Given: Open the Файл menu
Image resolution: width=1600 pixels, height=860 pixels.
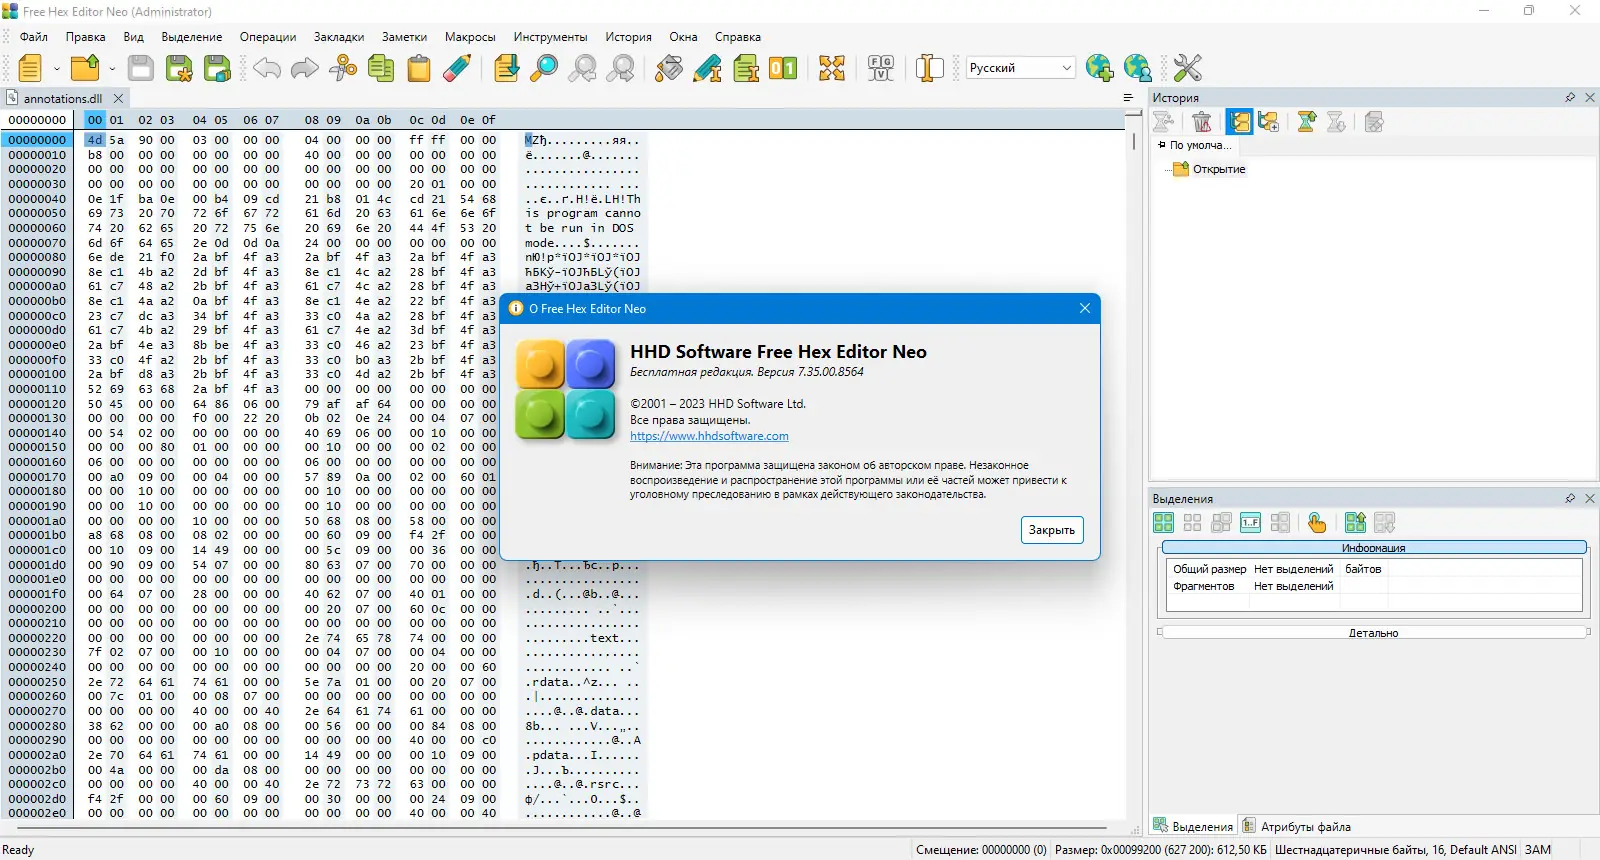Looking at the screenshot, I should 34,37.
